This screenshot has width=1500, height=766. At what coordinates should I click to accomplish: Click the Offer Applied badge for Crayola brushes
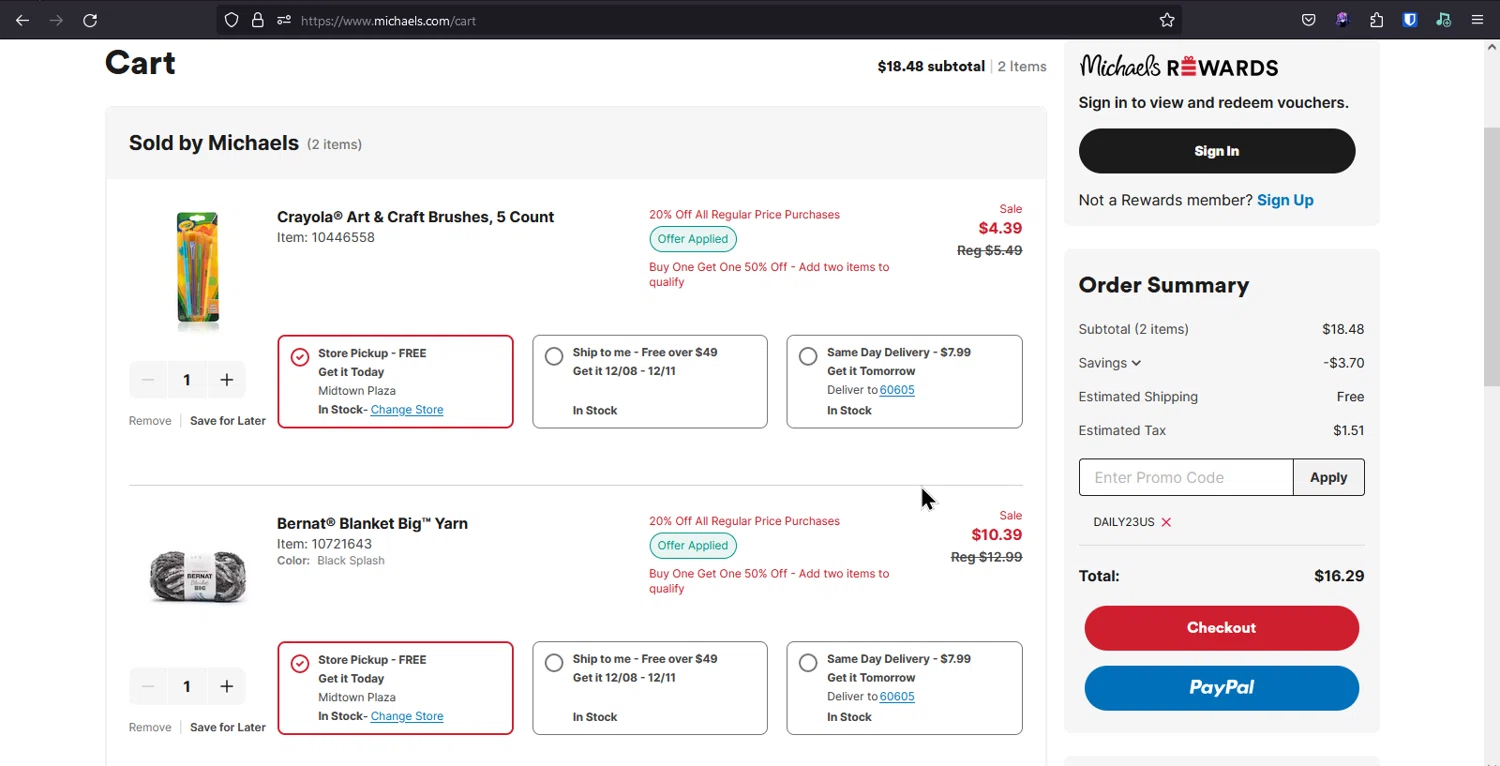pyautogui.click(x=693, y=239)
